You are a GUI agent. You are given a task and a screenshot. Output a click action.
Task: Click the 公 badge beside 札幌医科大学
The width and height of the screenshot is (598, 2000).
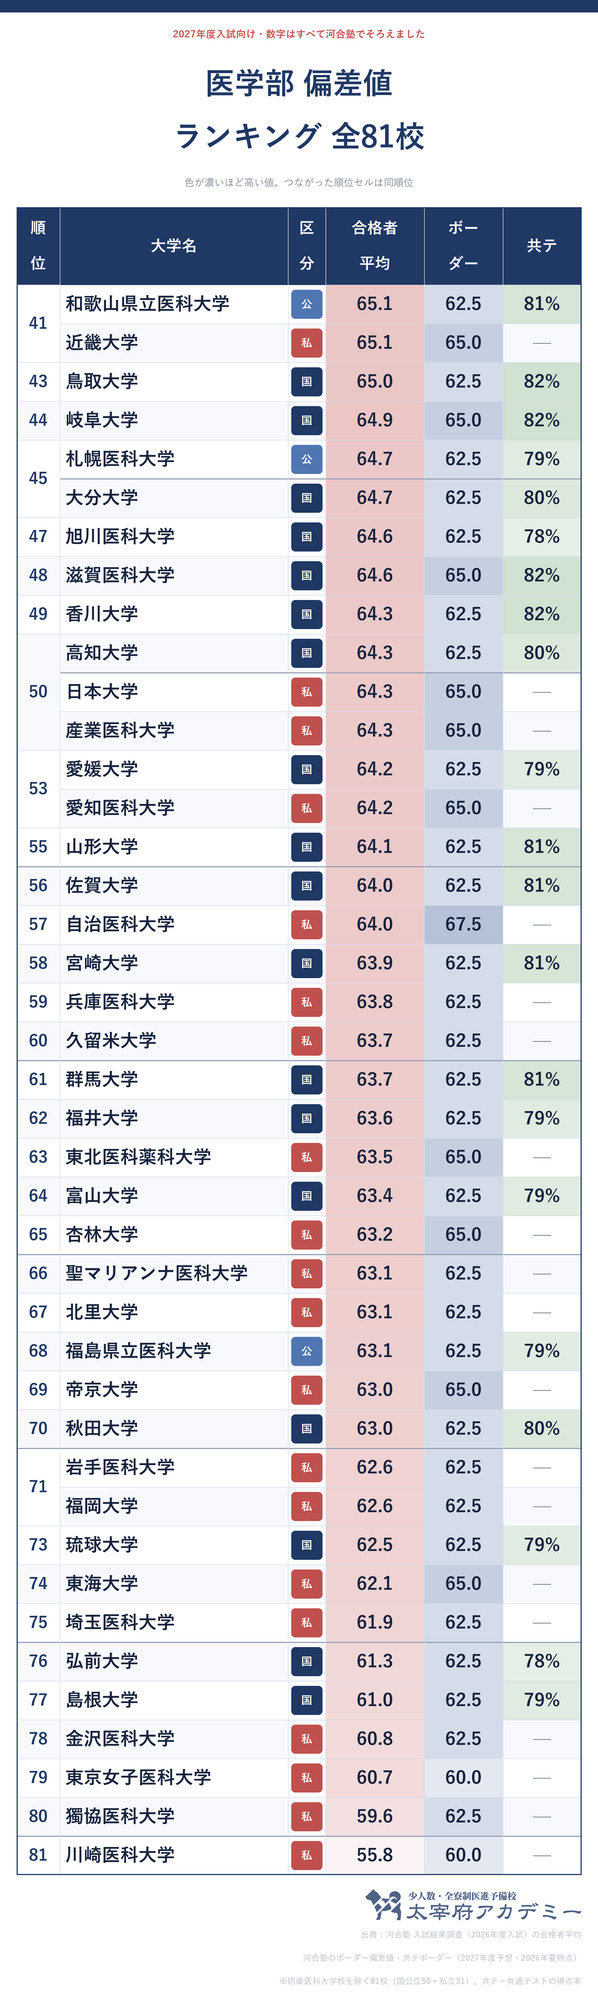coord(307,459)
